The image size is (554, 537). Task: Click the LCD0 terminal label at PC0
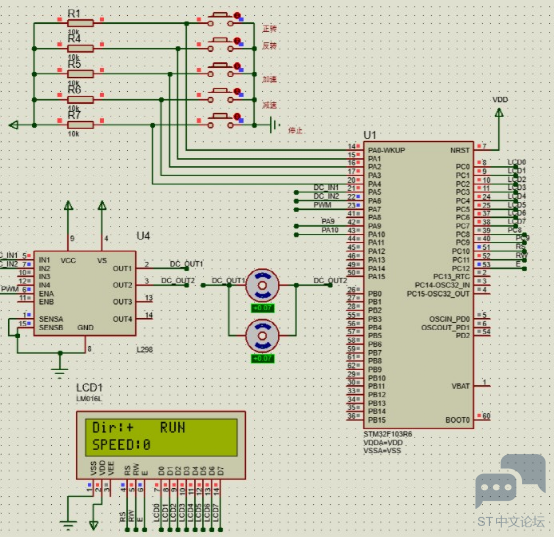tap(517, 162)
